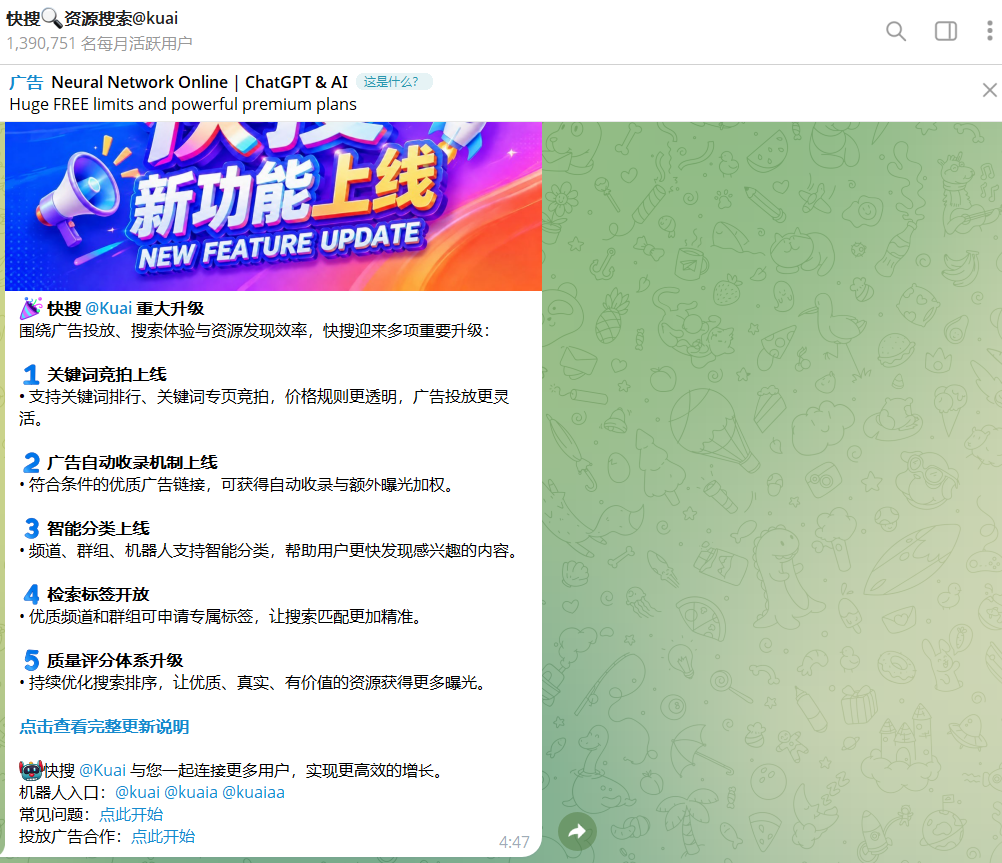Click the bullet starting '支持关键词排行'
The width and height of the screenshot is (1002, 863).
pyautogui.click(x=264, y=408)
